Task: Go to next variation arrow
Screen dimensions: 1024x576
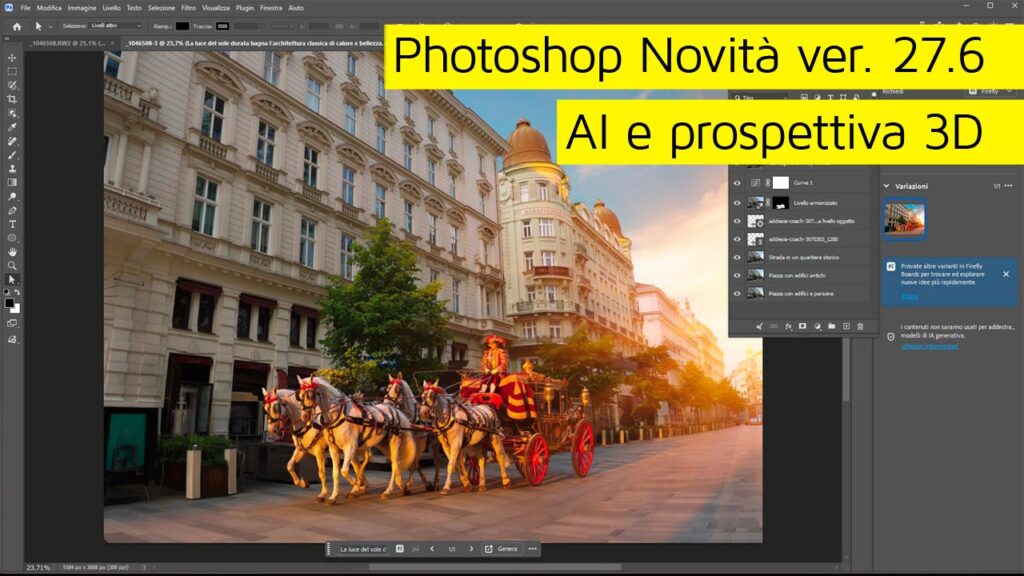Action: click(x=472, y=549)
